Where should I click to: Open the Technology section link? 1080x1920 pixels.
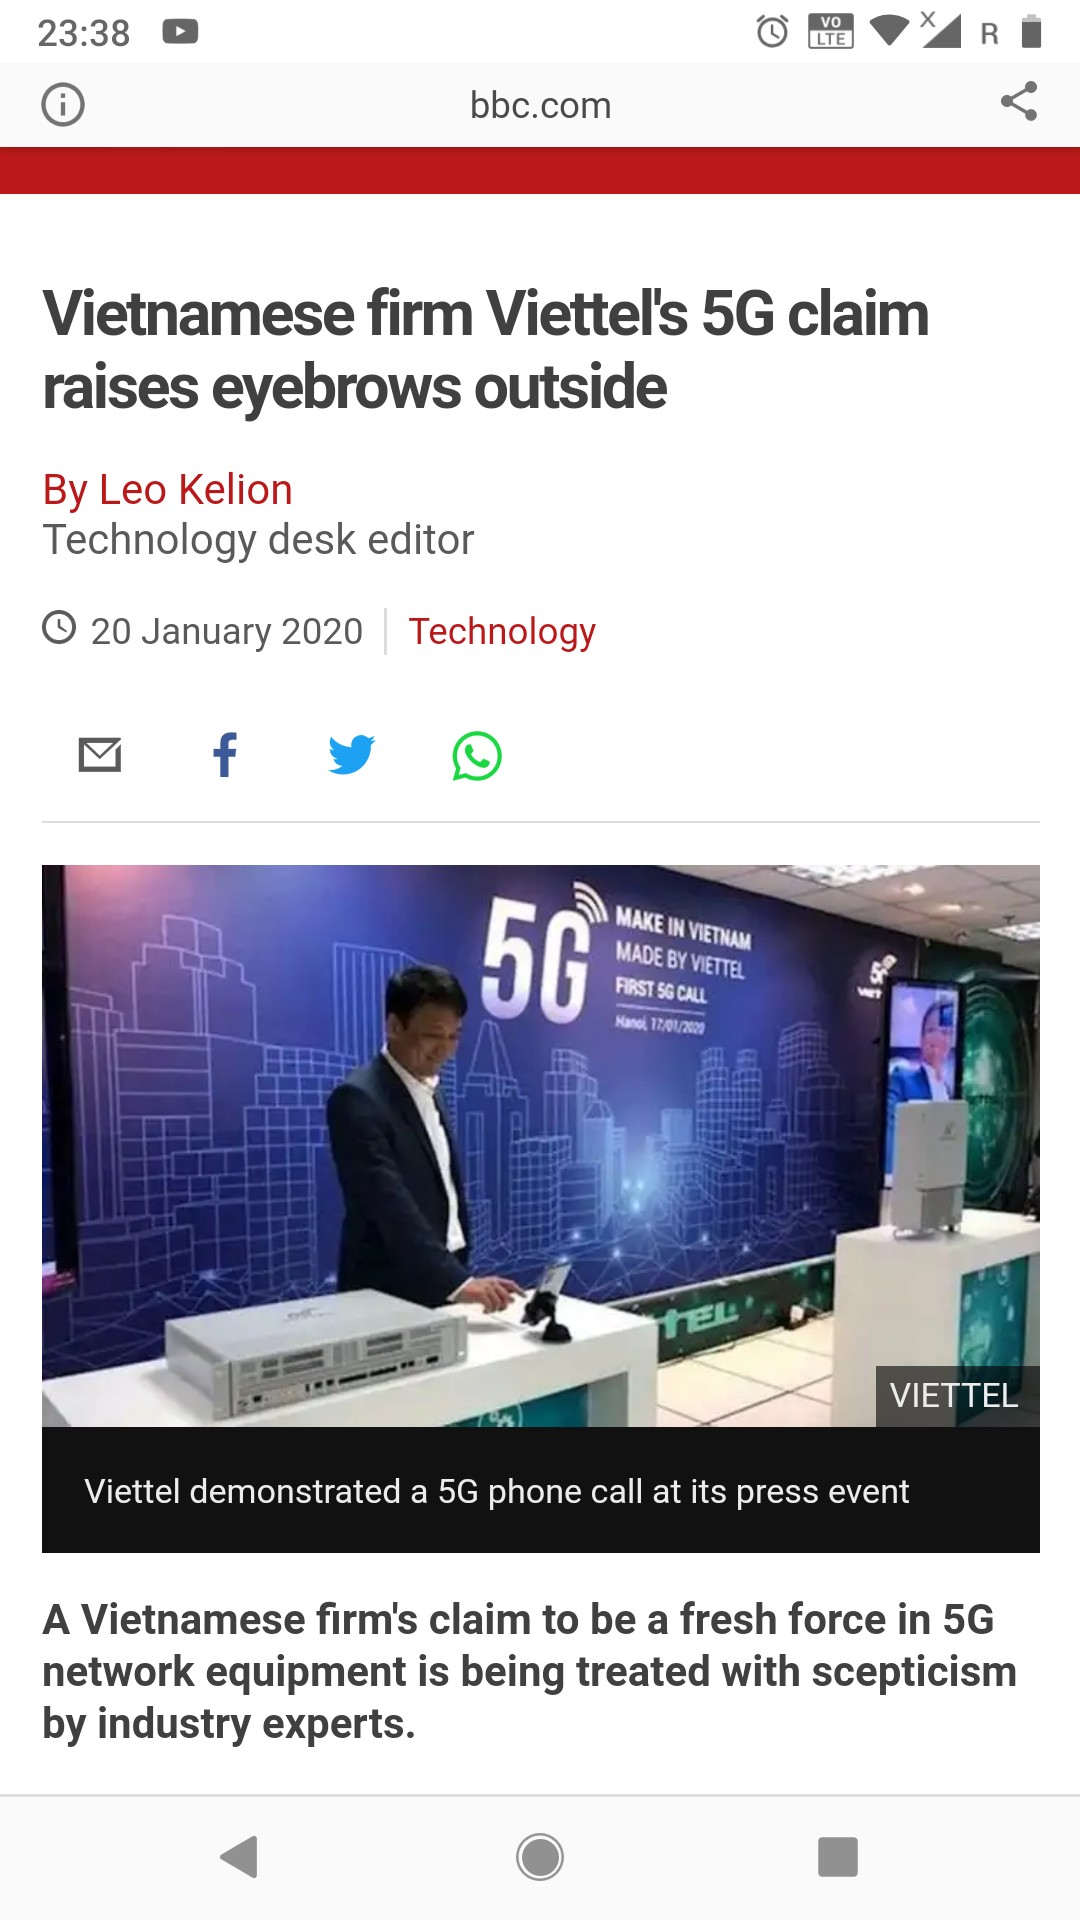502,632
